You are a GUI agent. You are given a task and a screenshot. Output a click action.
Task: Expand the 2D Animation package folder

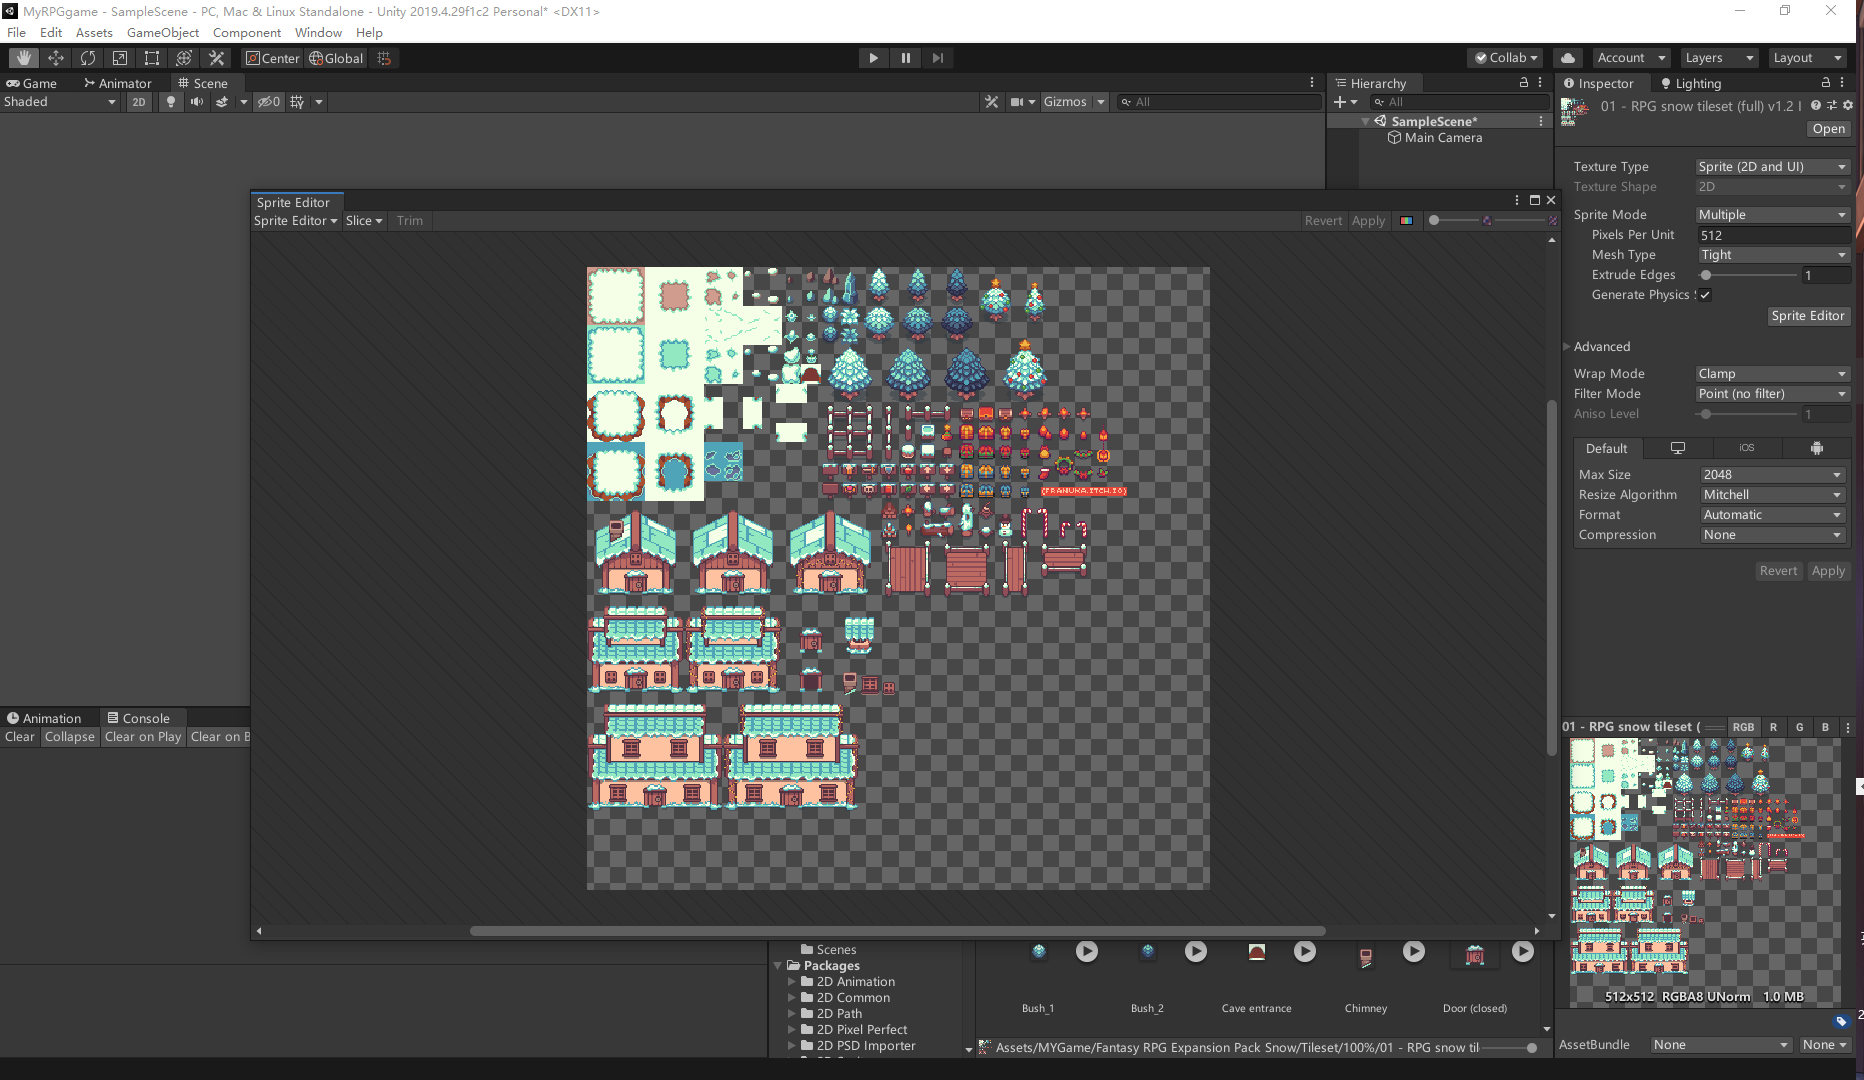792,982
